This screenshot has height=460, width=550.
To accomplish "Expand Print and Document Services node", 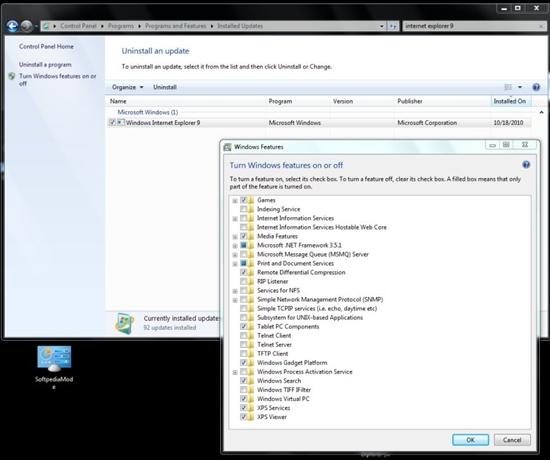I will 235,264.
